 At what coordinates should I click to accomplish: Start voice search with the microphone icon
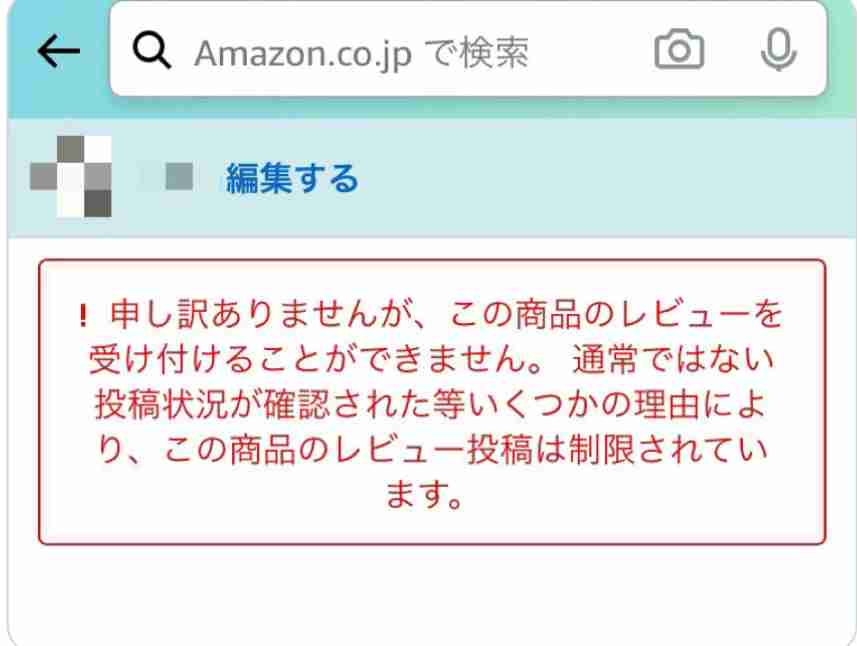778,50
